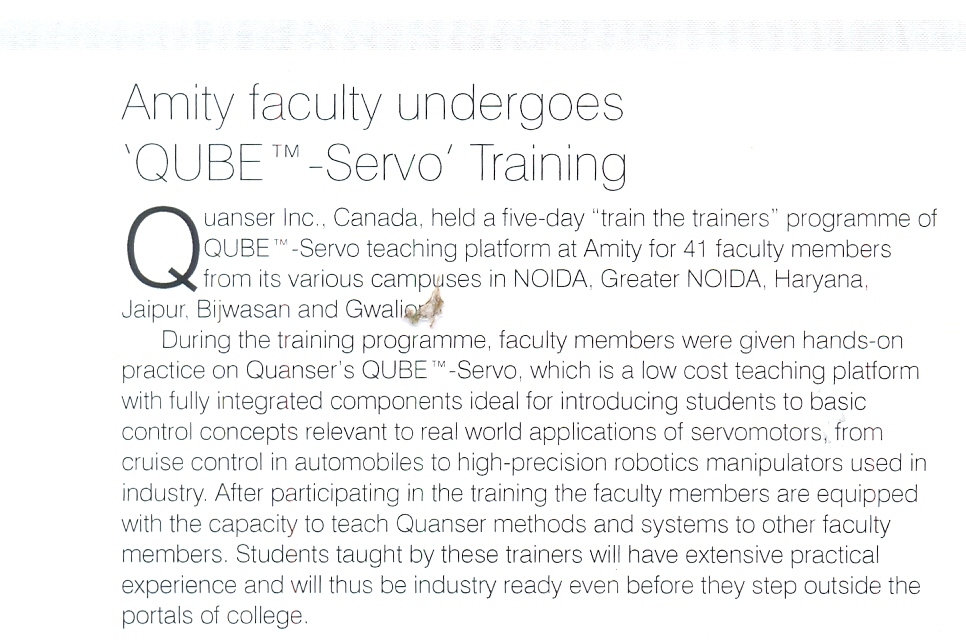Click 'portals of college' in the final line
966x640 pixels.
pyautogui.click(x=213, y=615)
